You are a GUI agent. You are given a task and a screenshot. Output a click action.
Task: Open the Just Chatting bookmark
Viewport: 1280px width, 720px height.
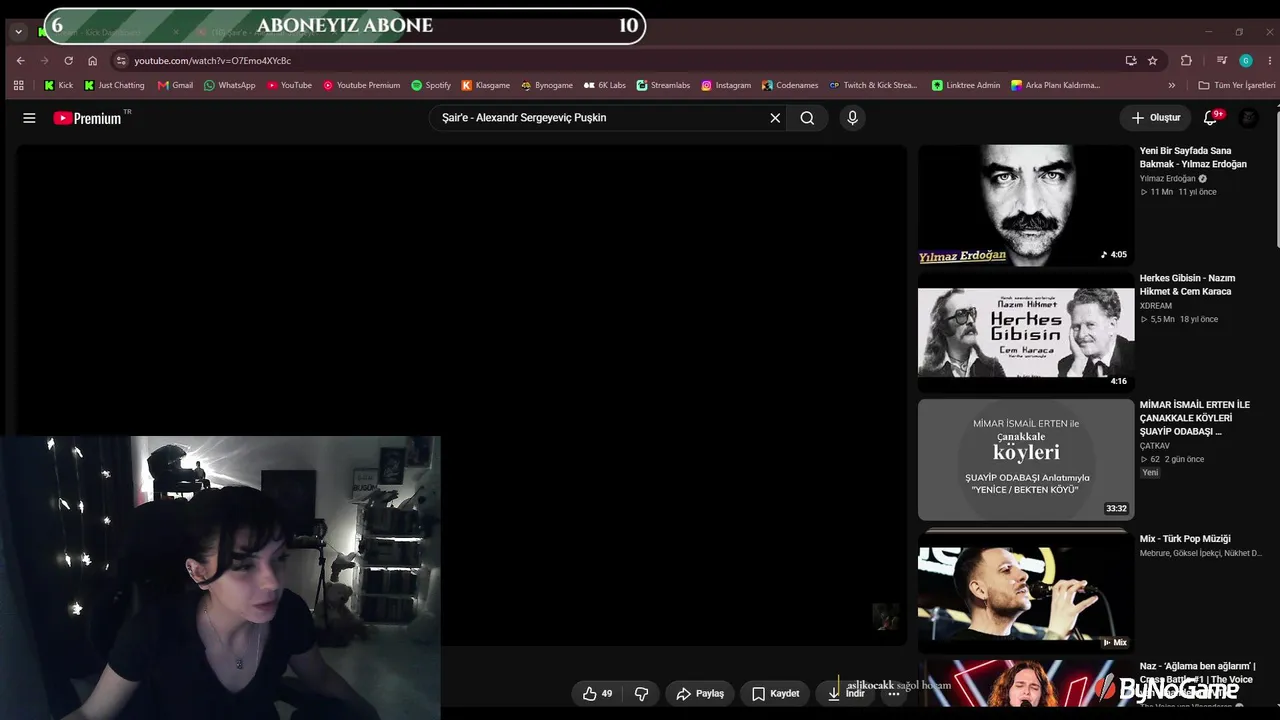pyautogui.click(x=114, y=85)
